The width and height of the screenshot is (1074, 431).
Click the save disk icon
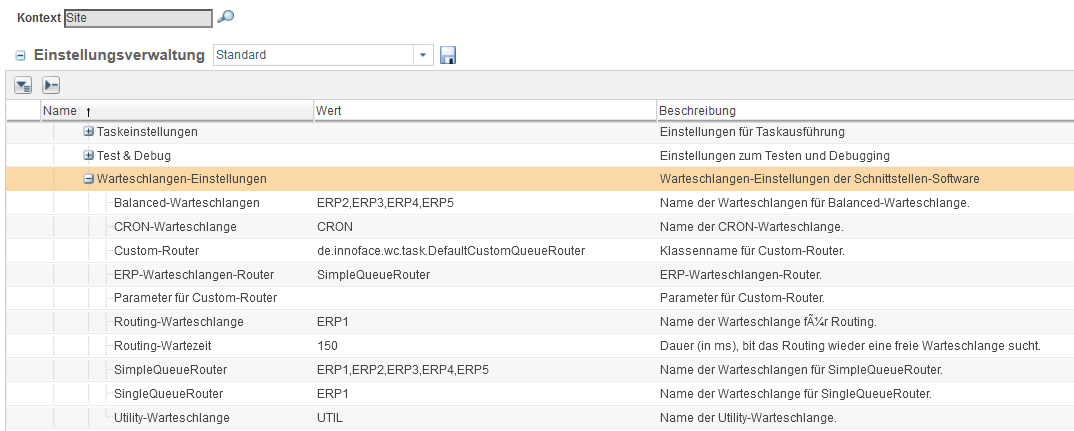(x=448, y=56)
